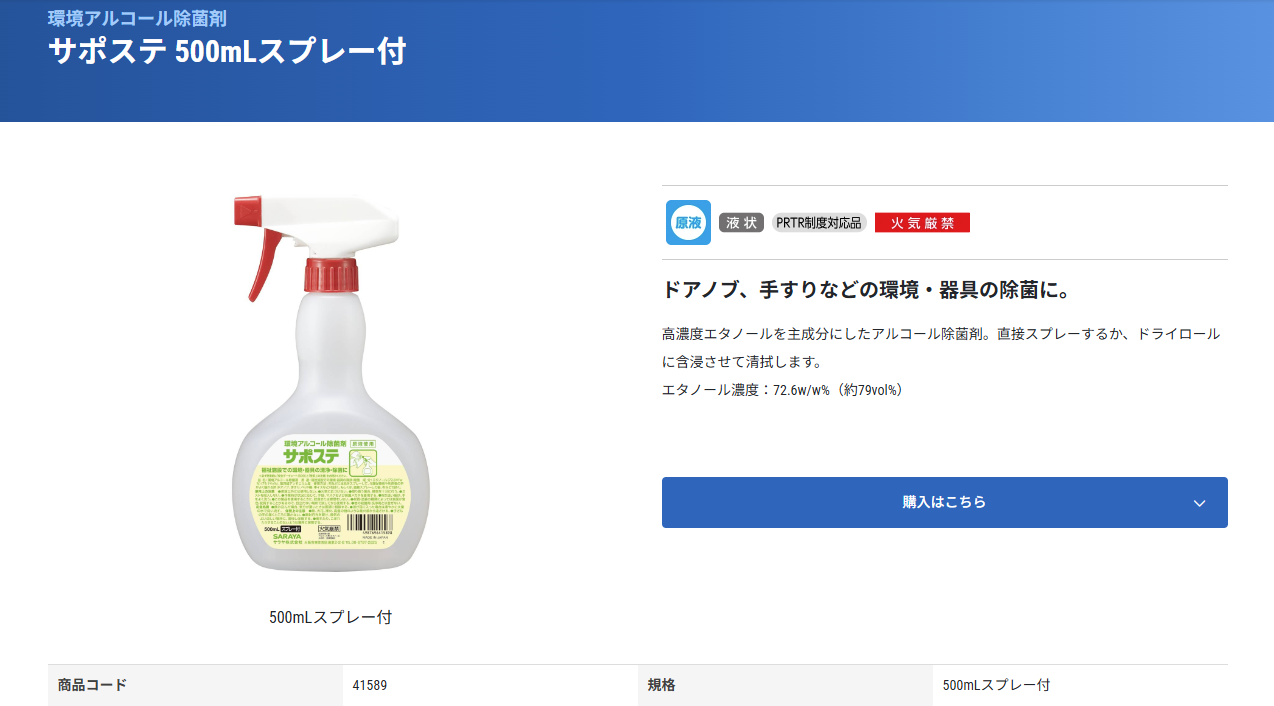Click the 500mLスプレー付 caption below bottle image
1274x706 pixels.
pos(330,617)
